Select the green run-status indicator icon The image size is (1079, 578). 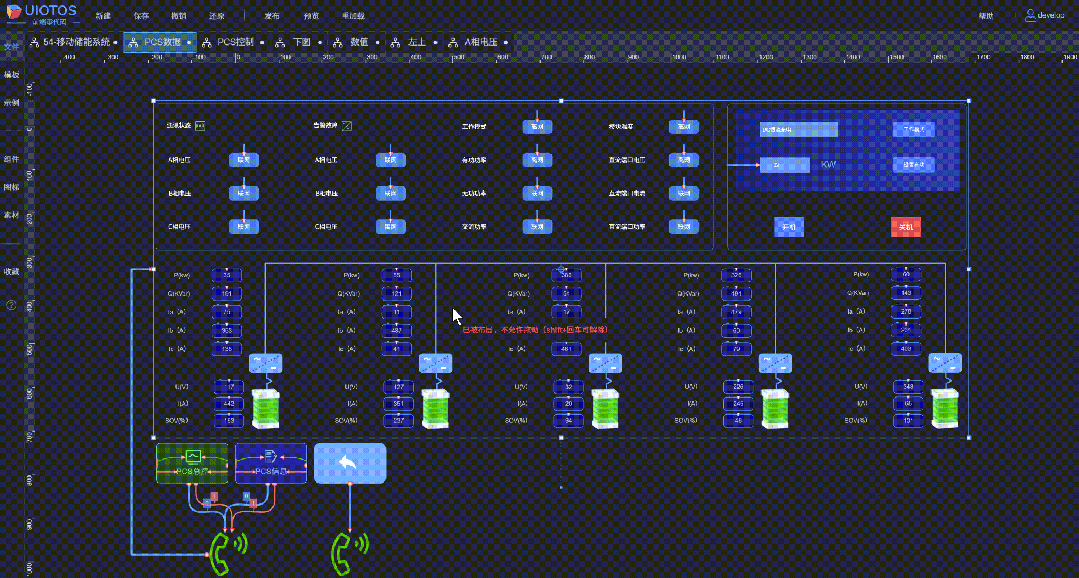click(200, 126)
